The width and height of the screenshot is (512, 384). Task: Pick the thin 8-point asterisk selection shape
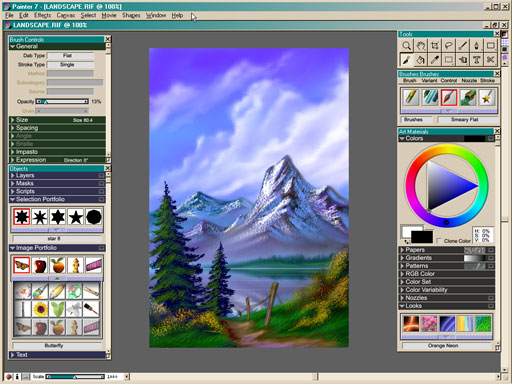point(40,217)
